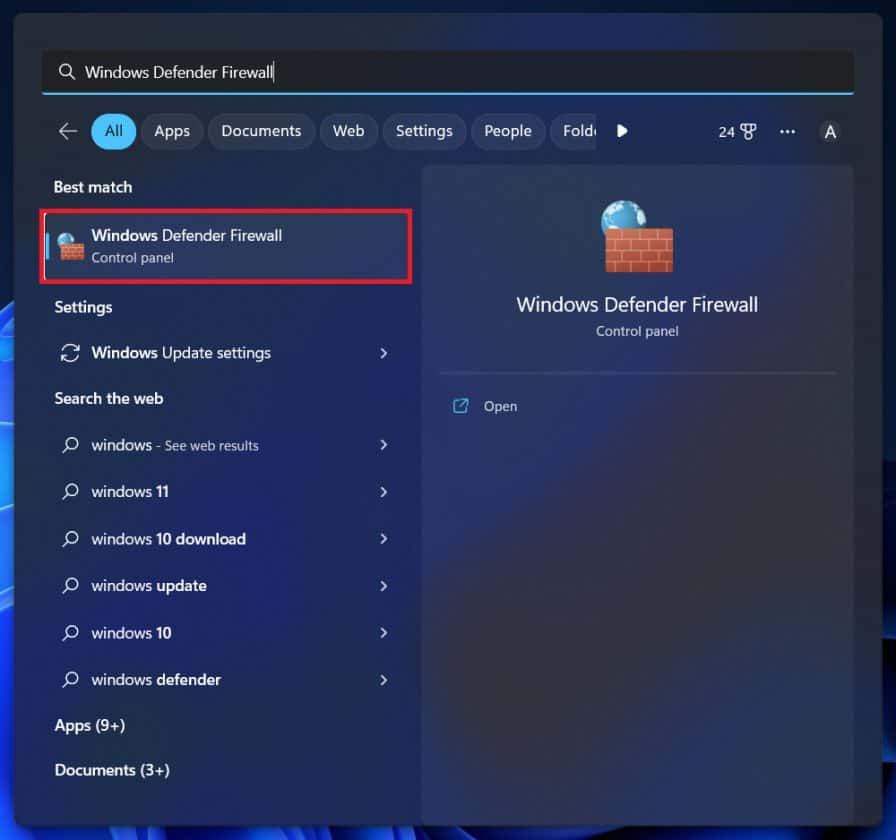This screenshot has width=896, height=840.
Task: Click in the search text box
Action: (450, 72)
